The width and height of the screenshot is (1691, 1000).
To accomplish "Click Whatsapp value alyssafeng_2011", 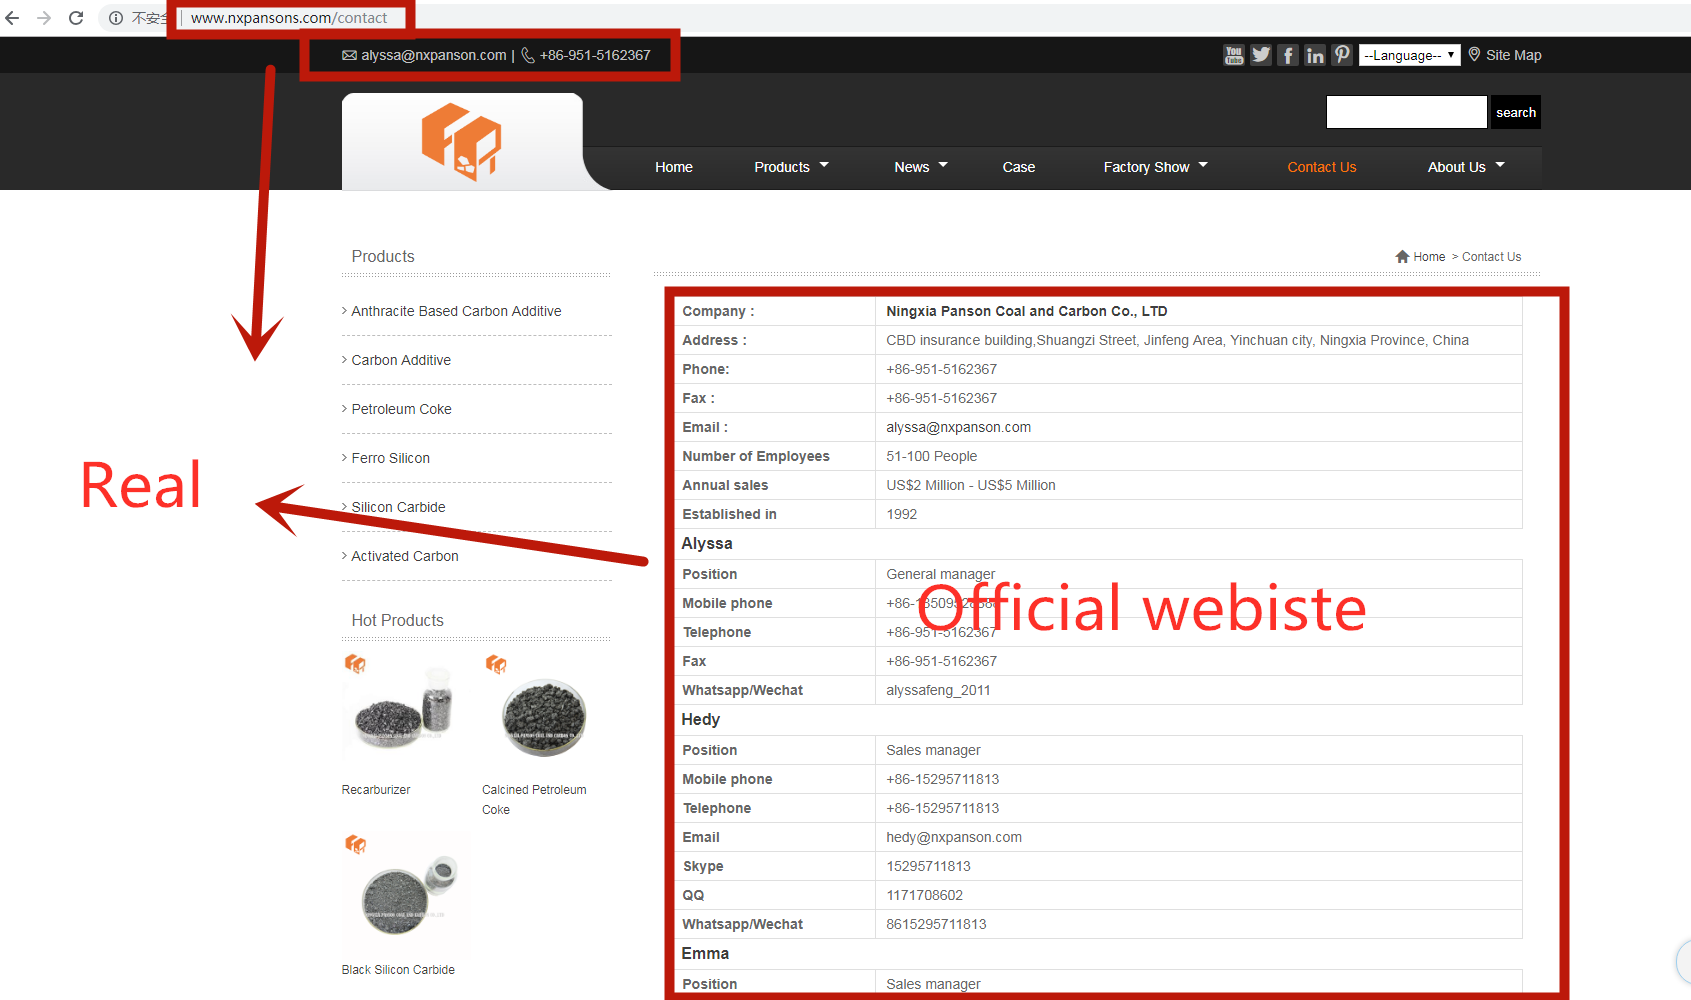I will (x=938, y=690).
